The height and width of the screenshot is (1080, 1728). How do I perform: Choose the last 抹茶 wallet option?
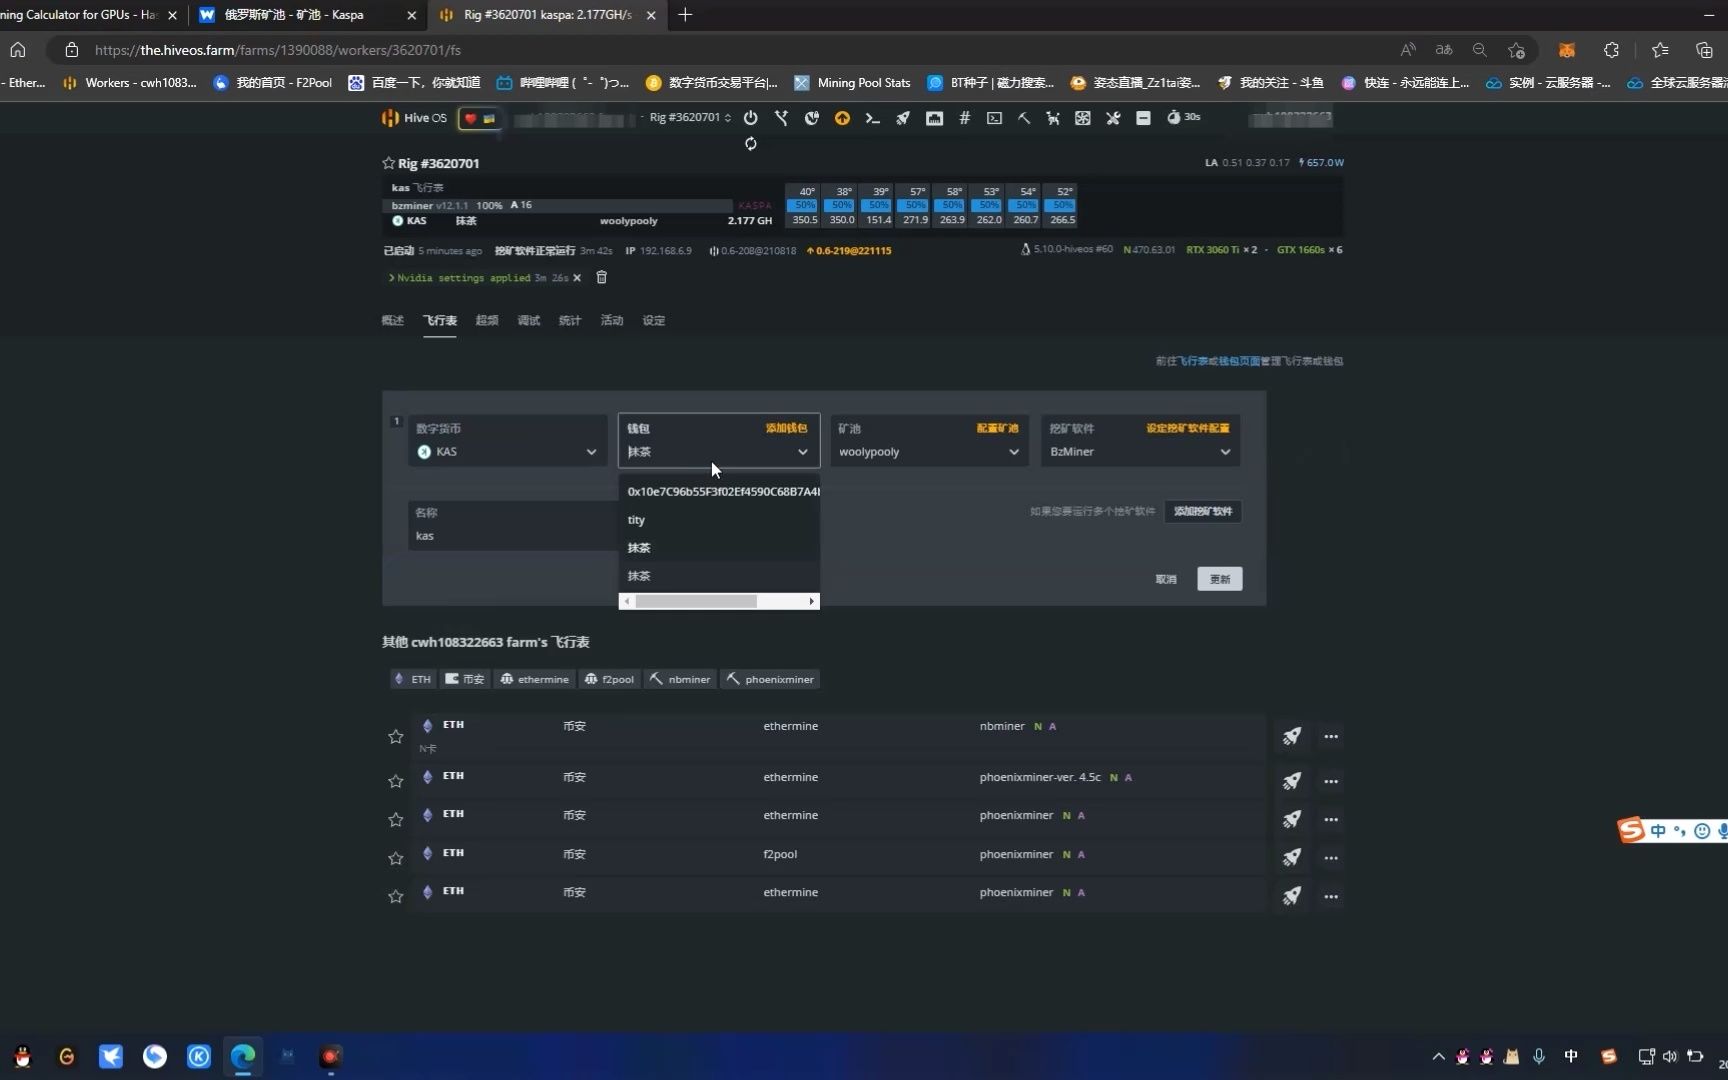719,576
